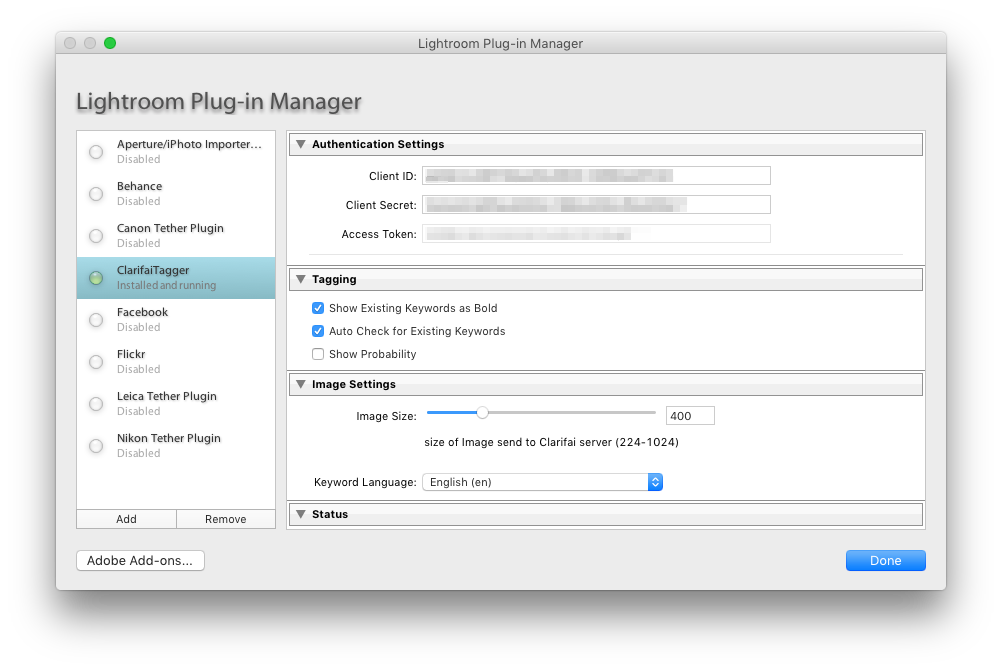
Task: Click the Leica Tether Plugin status circle
Action: 96,404
